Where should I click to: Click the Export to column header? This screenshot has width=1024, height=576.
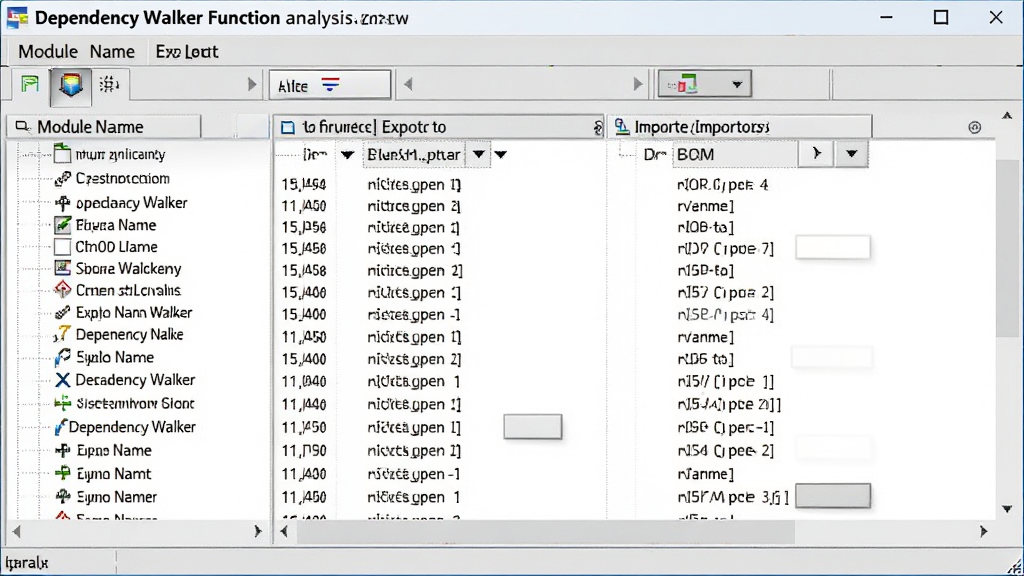[438, 127]
